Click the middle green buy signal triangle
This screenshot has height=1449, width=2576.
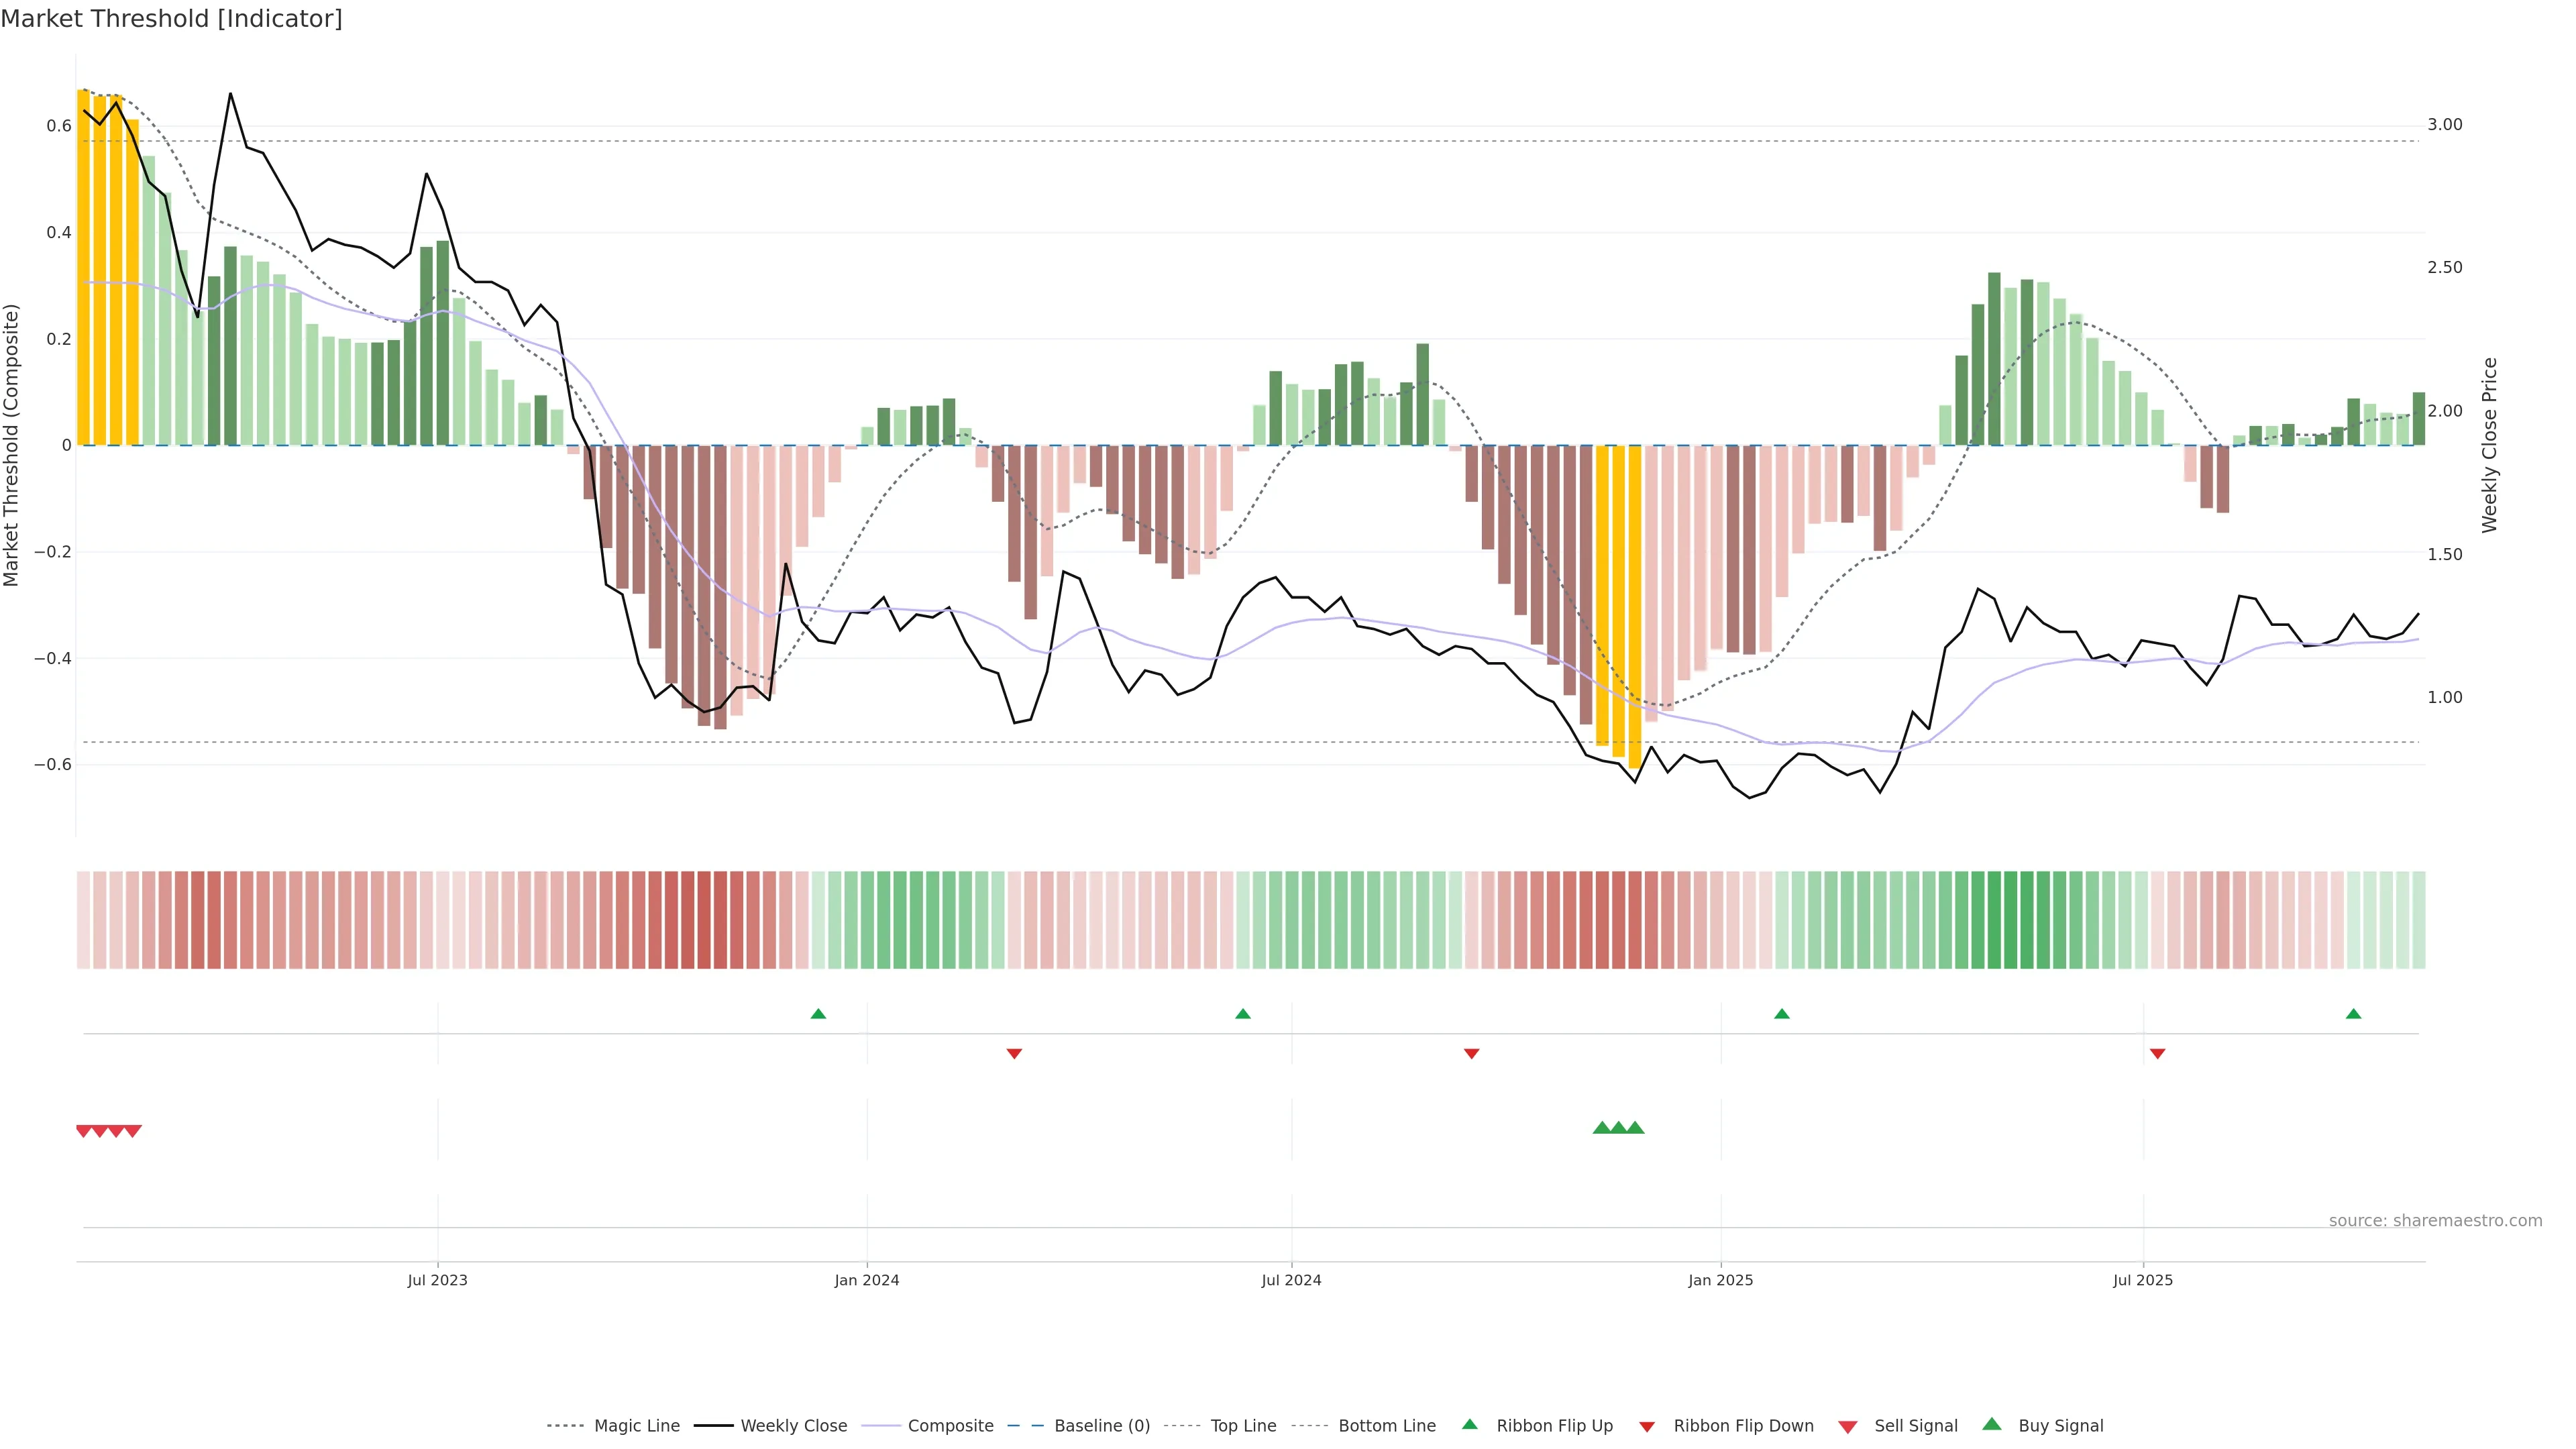[1618, 1128]
